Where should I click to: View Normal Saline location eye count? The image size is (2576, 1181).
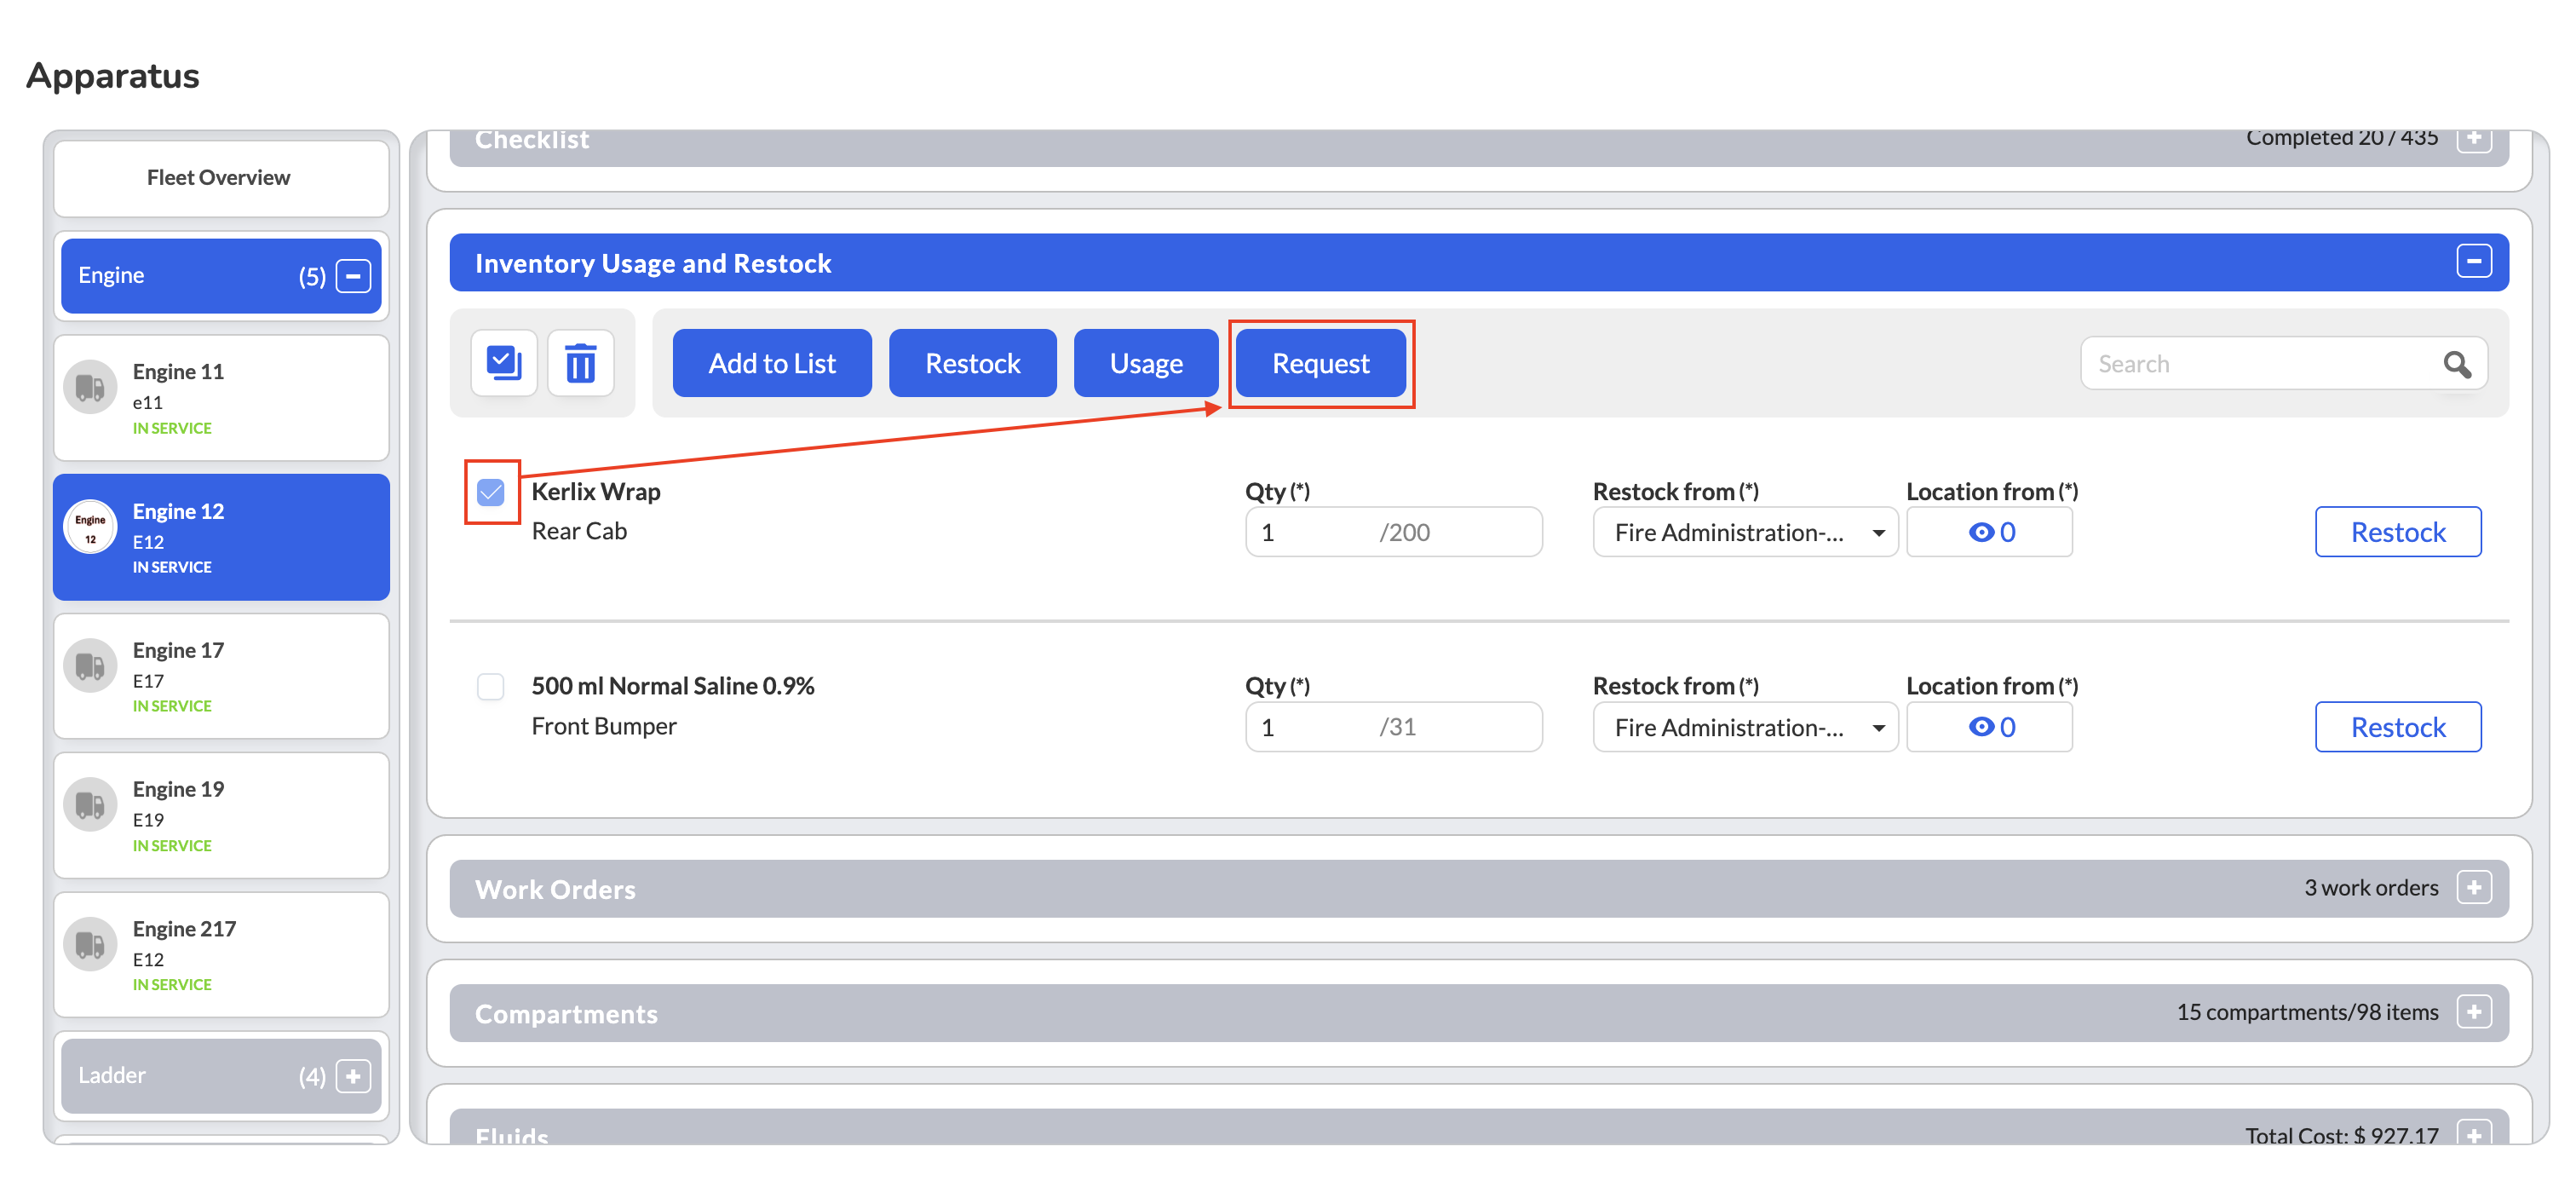click(1990, 727)
